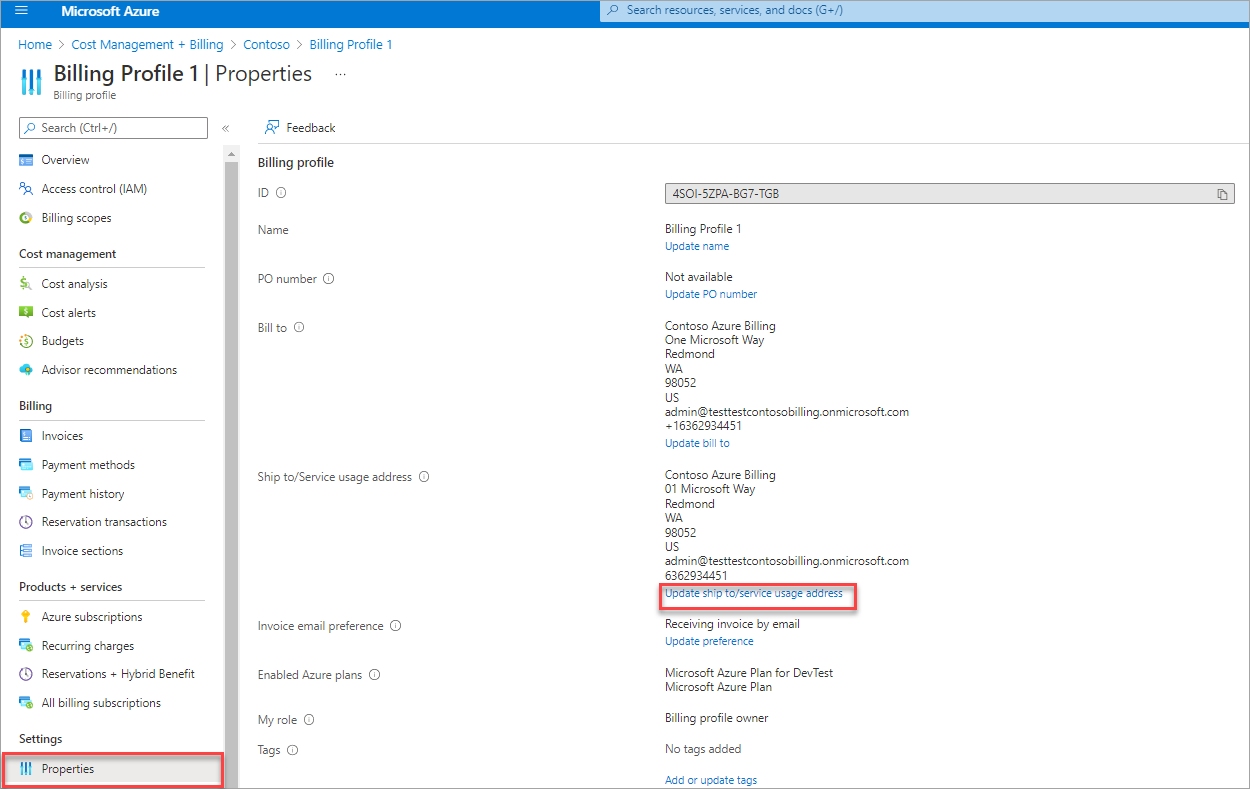Copy the billing profile ID
This screenshot has width=1250, height=789.
(1222, 194)
